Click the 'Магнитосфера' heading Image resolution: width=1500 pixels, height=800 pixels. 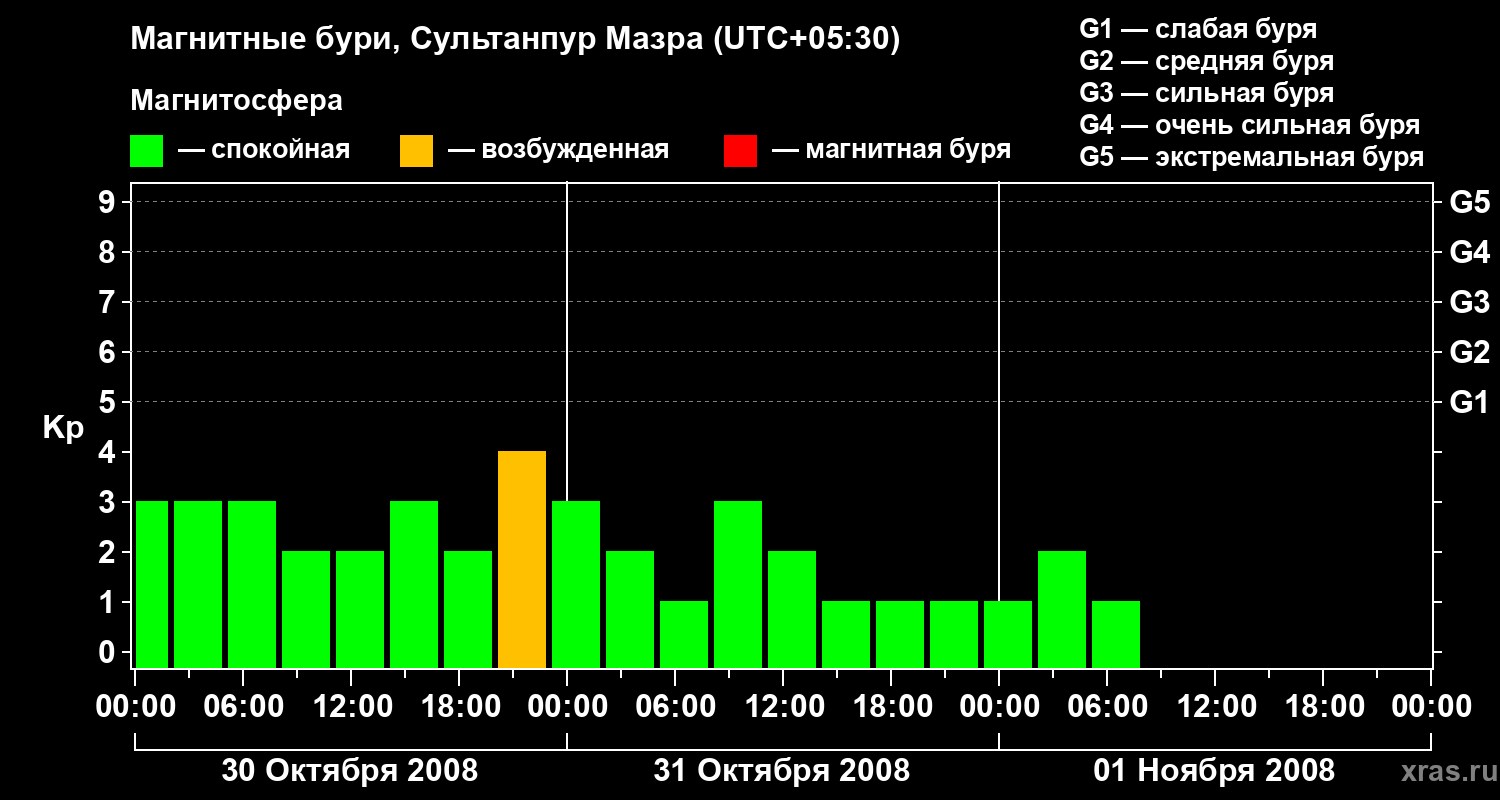click(x=236, y=101)
